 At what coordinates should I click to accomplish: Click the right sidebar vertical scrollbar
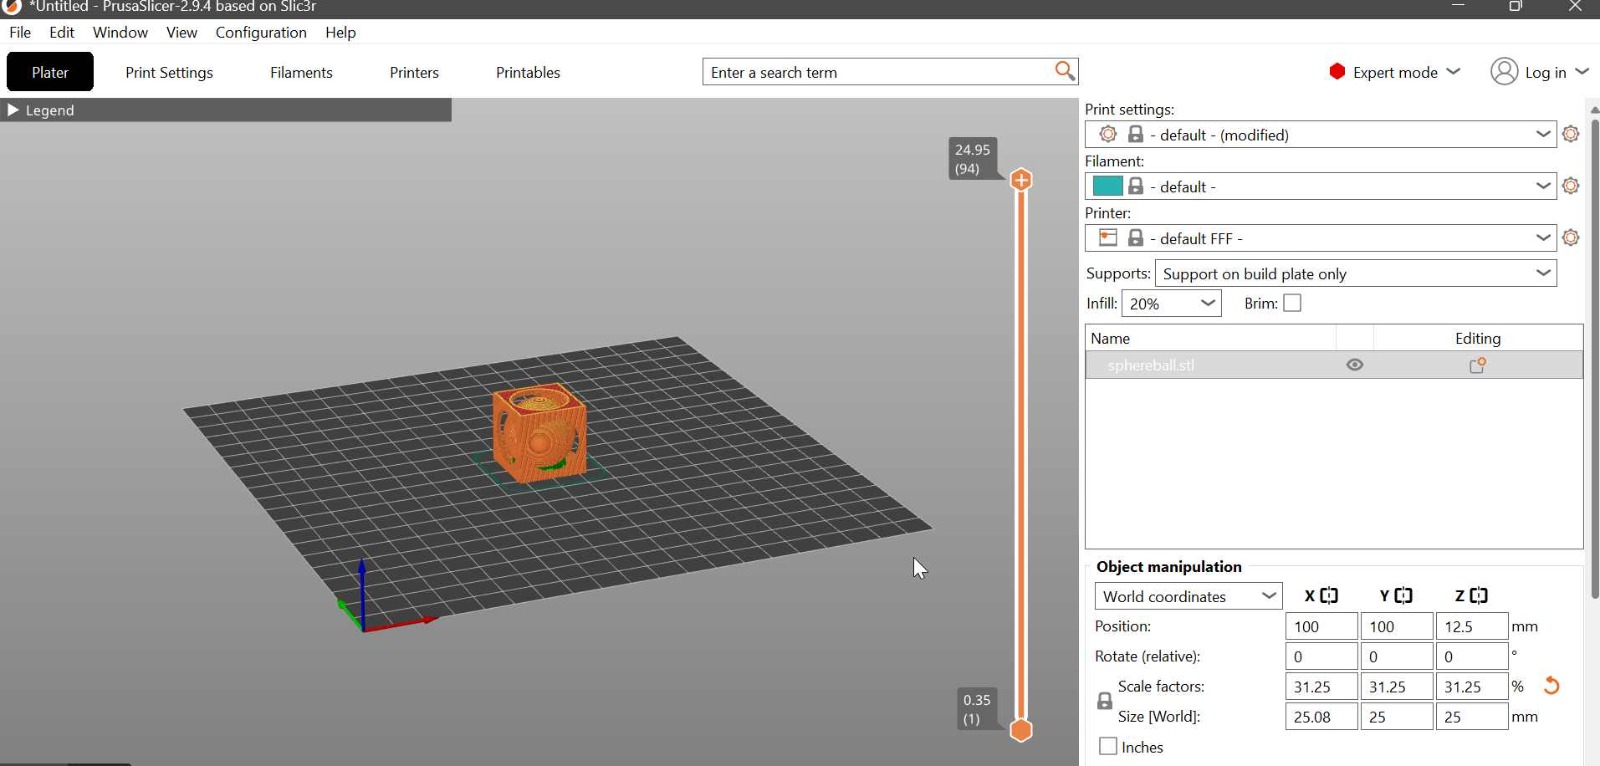tap(1594, 360)
